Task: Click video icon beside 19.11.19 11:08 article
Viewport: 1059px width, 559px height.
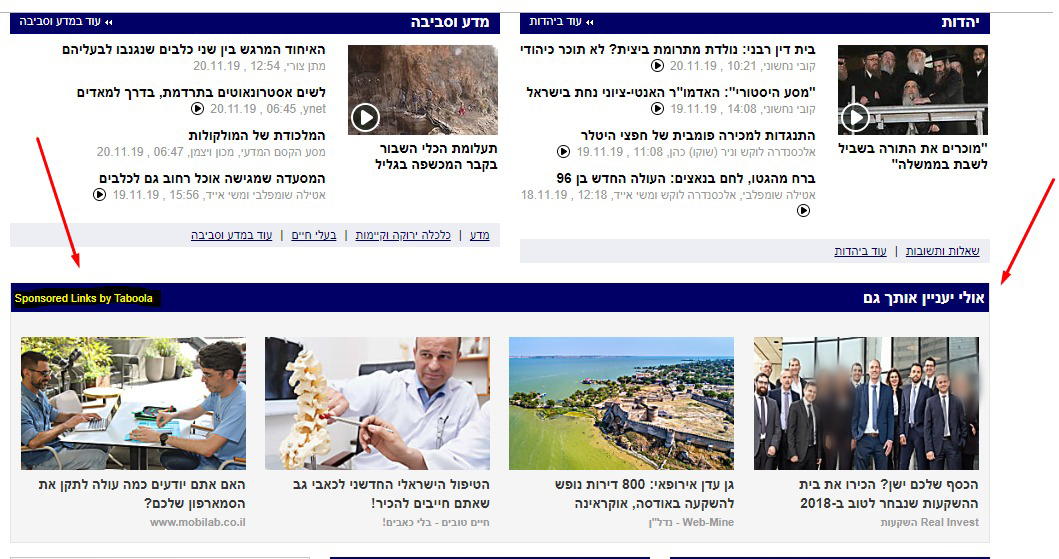Action: click(563, 152)
